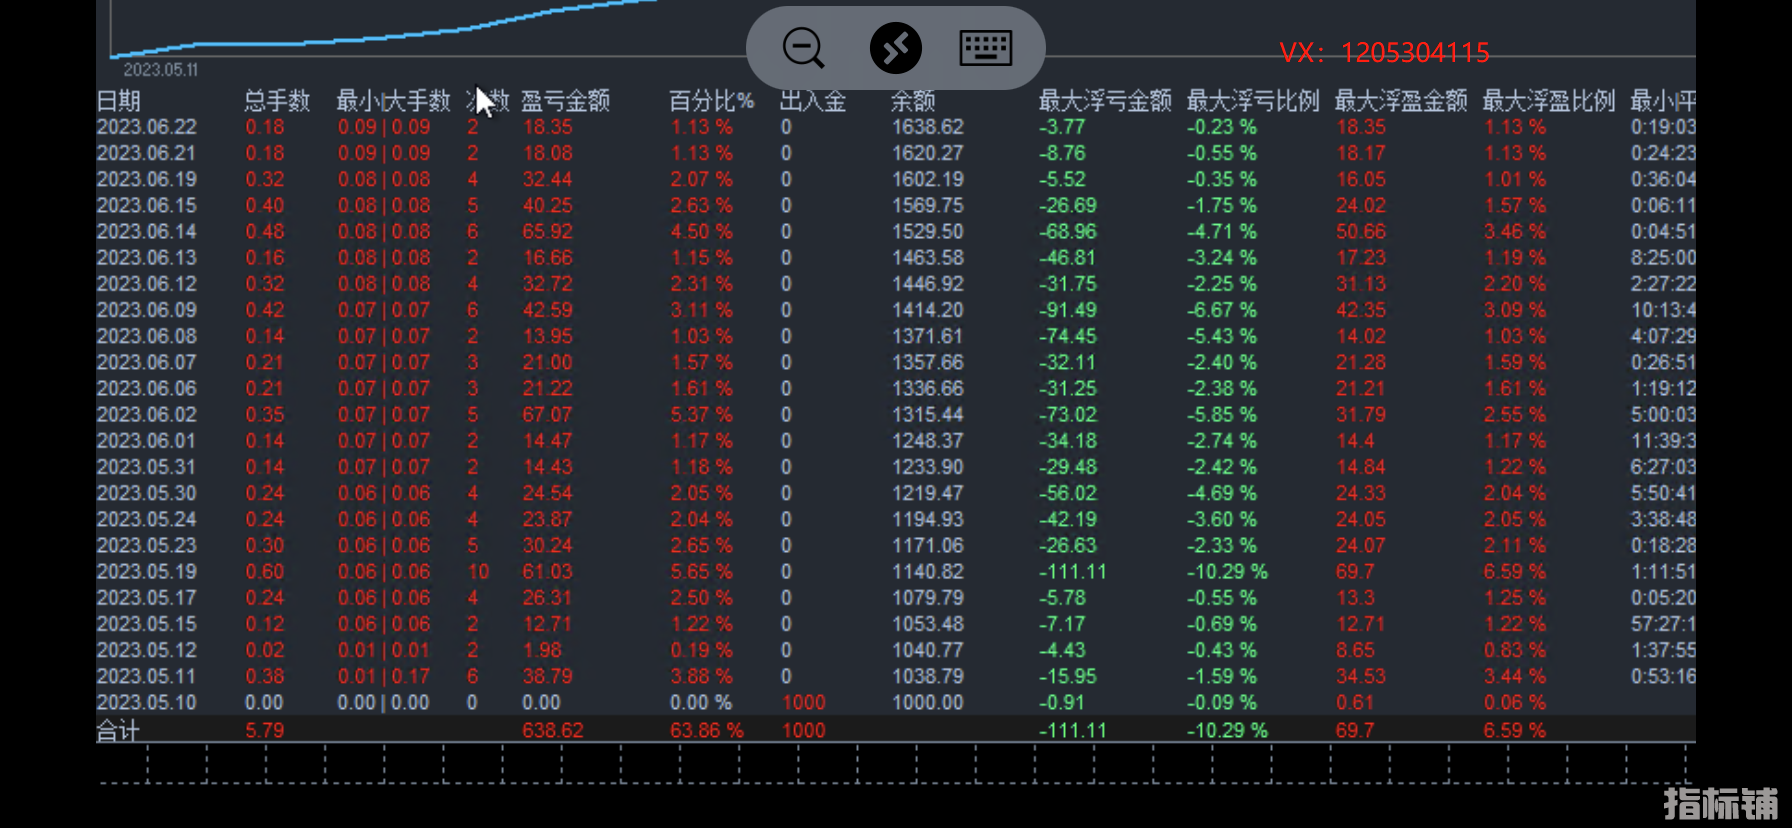Click balance value 1140.82

928,572
